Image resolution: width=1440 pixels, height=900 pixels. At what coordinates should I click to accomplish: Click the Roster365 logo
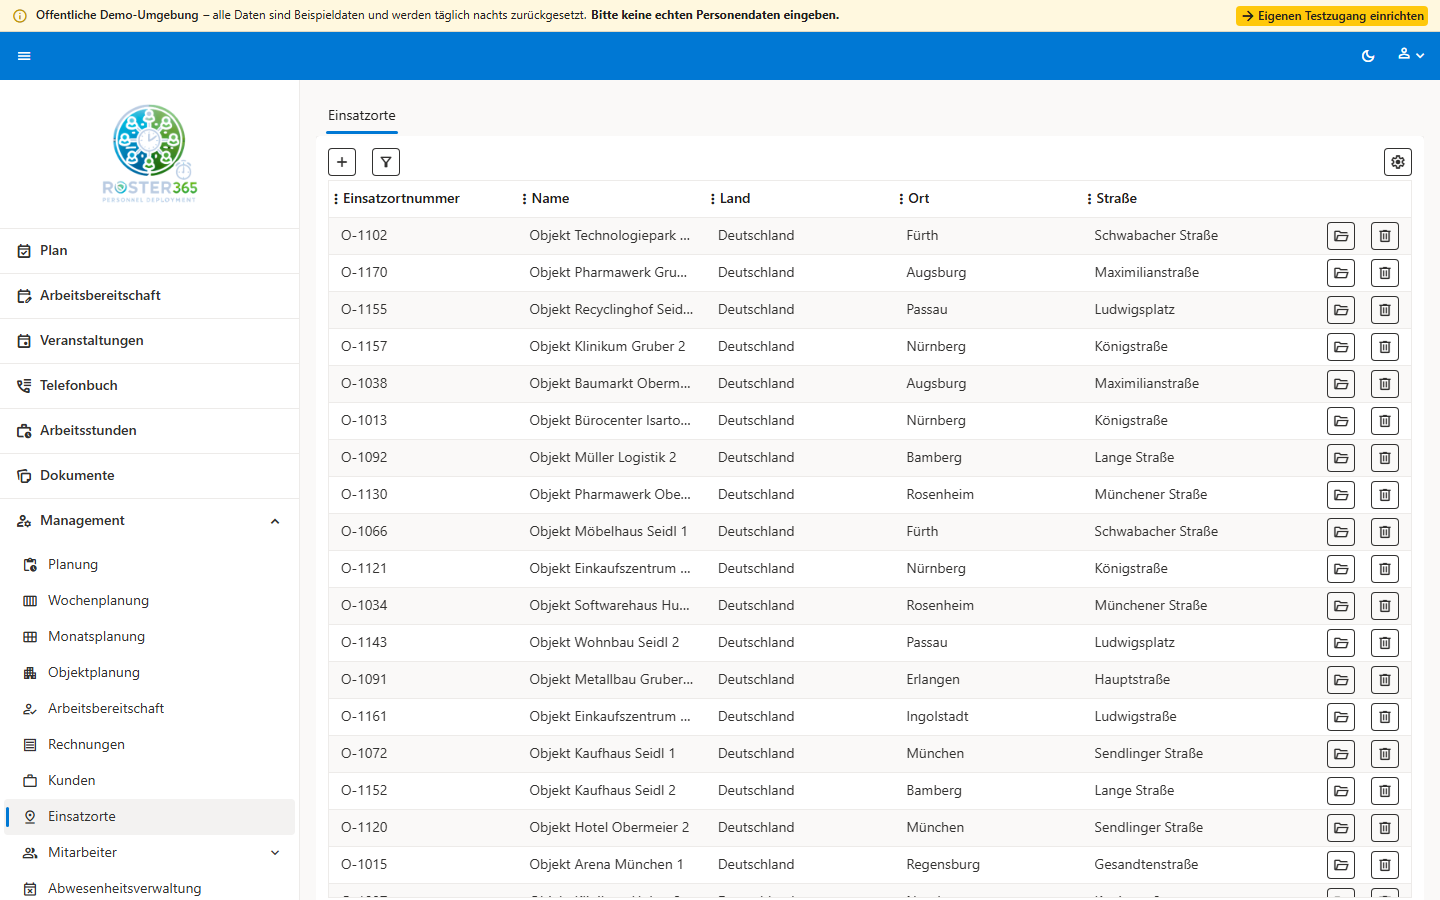point(150,154)
